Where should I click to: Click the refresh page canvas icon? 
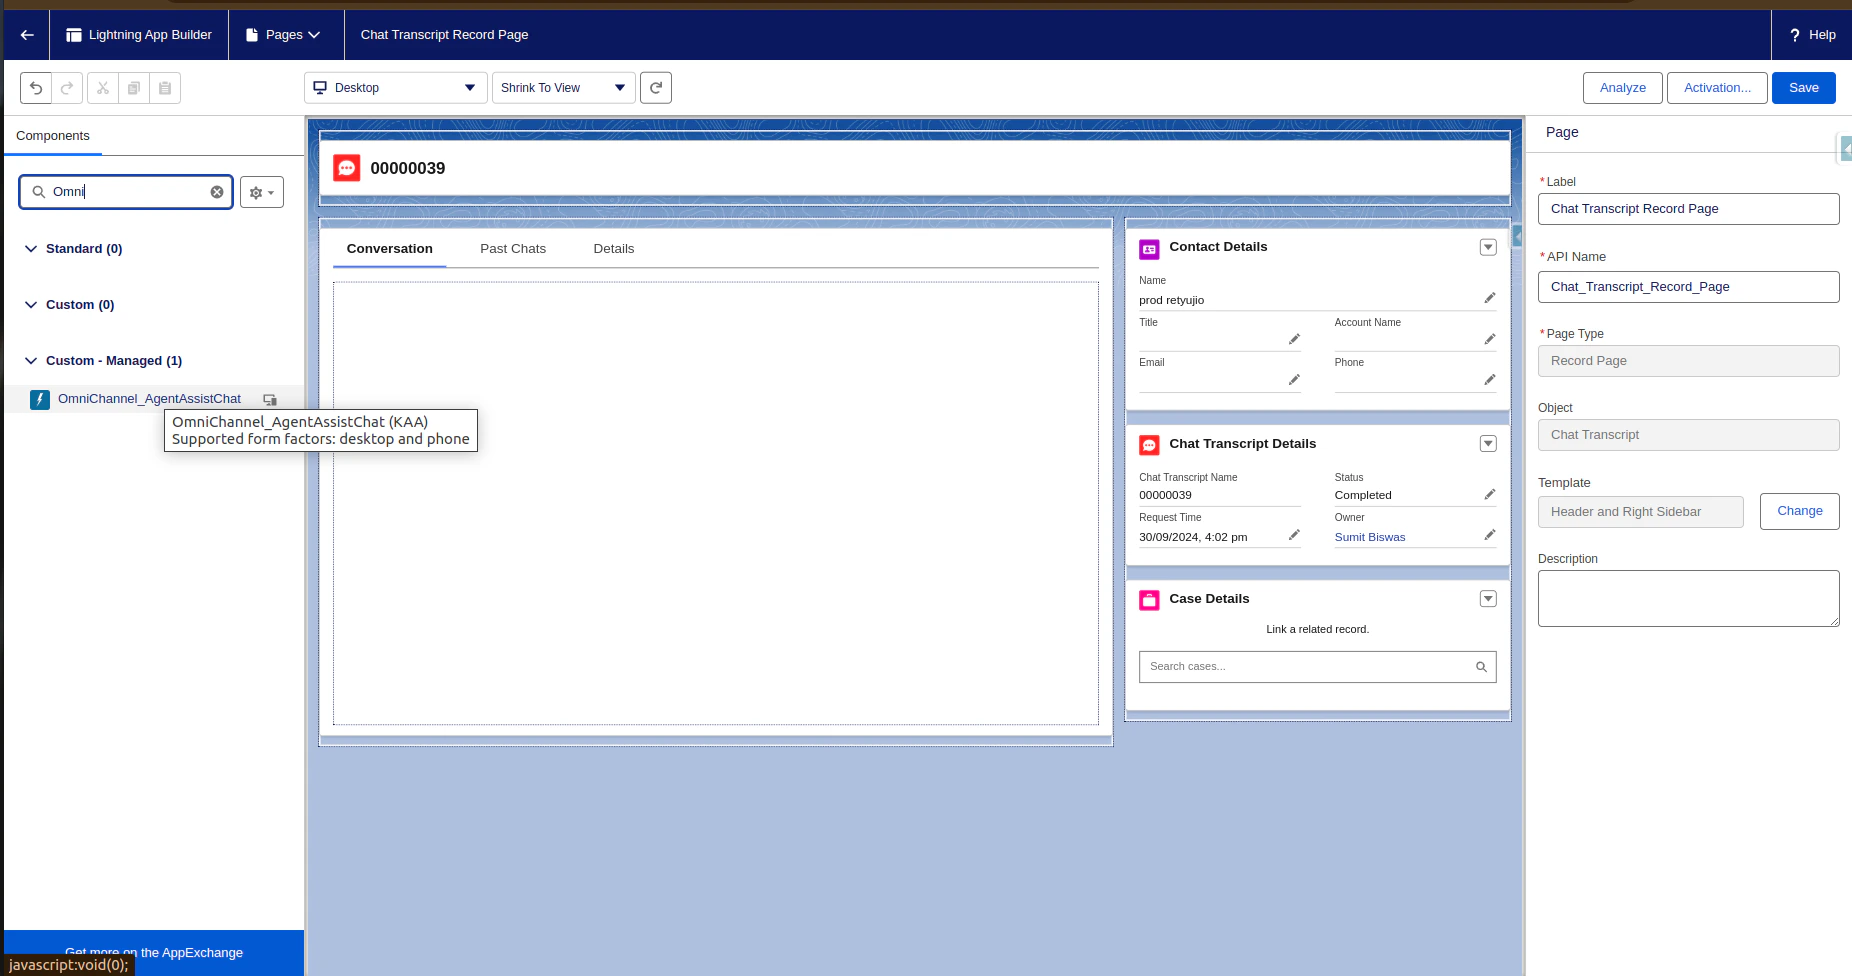[x=655, y=88]
